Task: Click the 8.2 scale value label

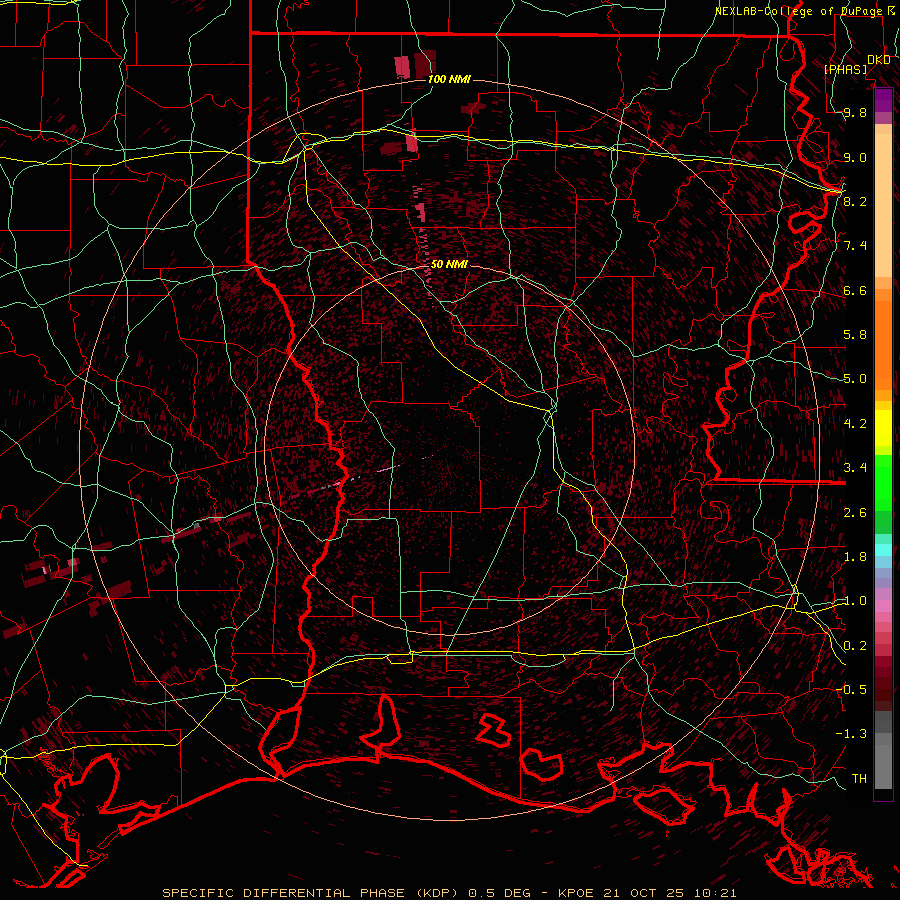Action: point(855,201)
